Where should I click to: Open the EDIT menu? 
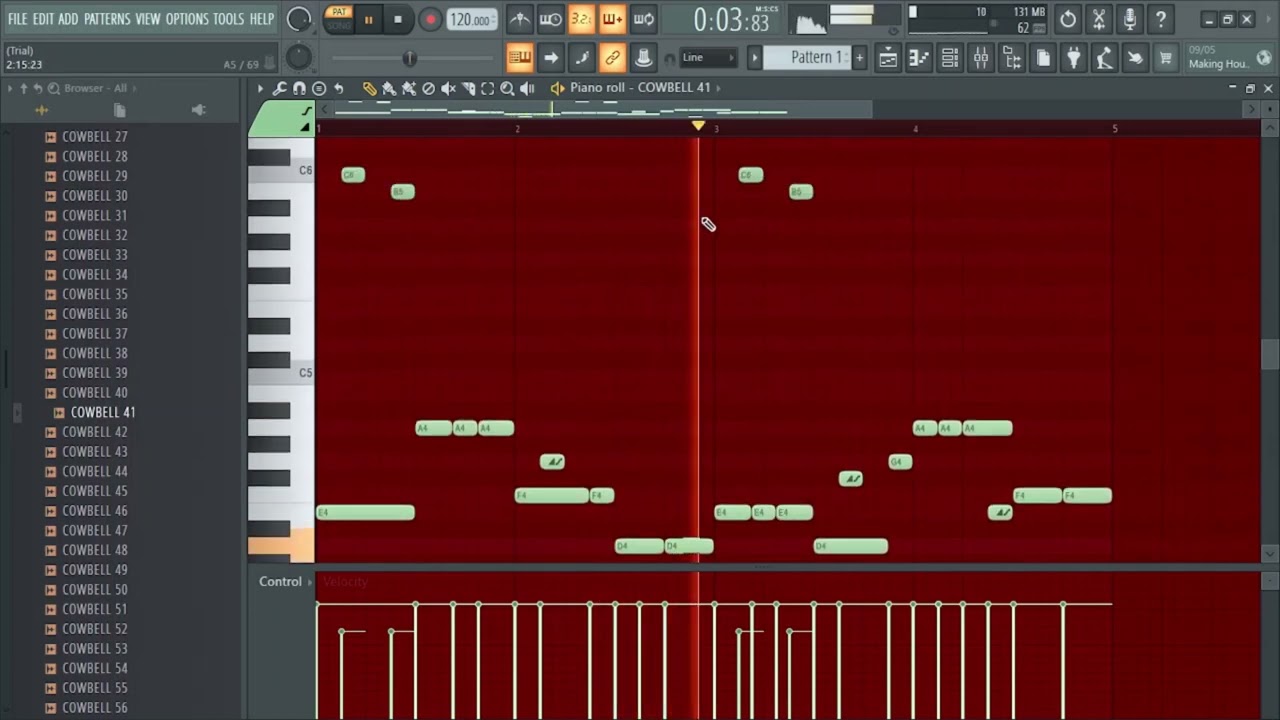(43, 19)
